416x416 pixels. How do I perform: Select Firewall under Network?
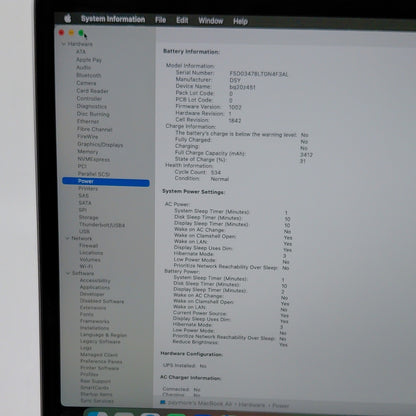point(89,246)
